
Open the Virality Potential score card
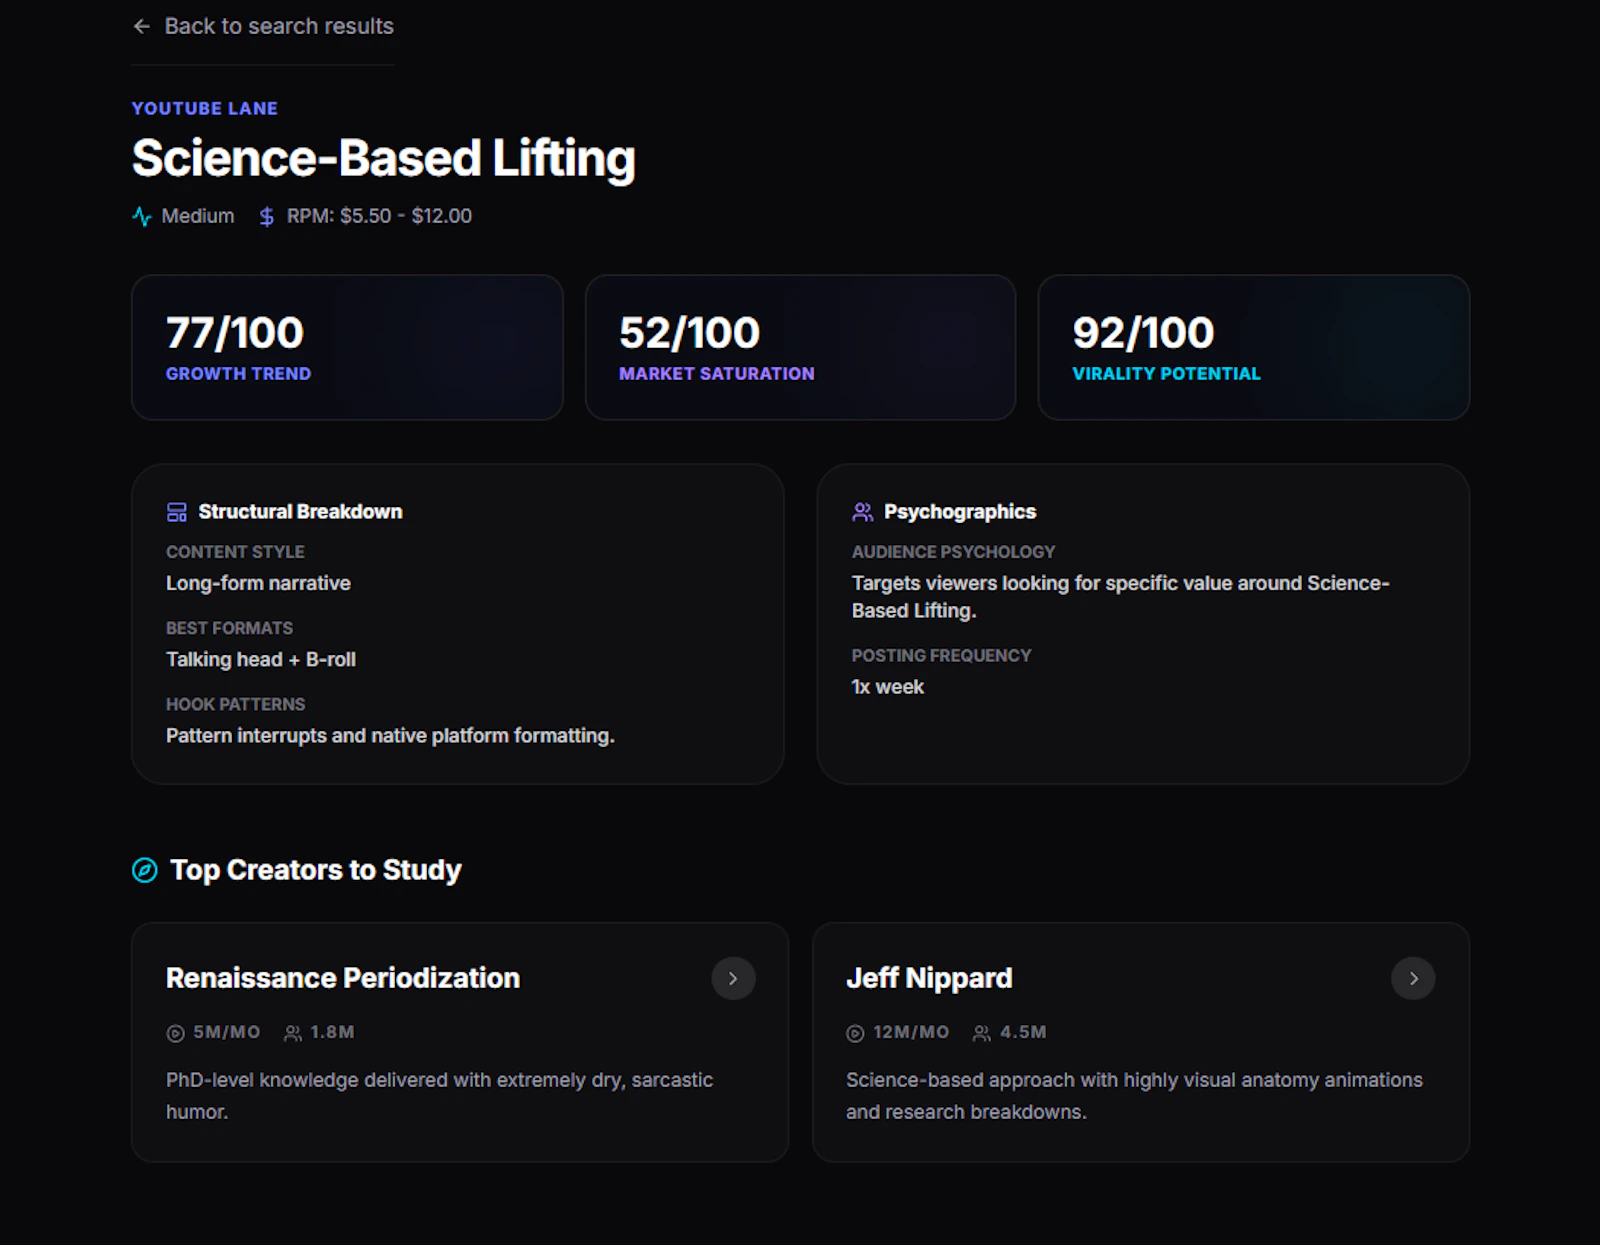(1253, 347)
